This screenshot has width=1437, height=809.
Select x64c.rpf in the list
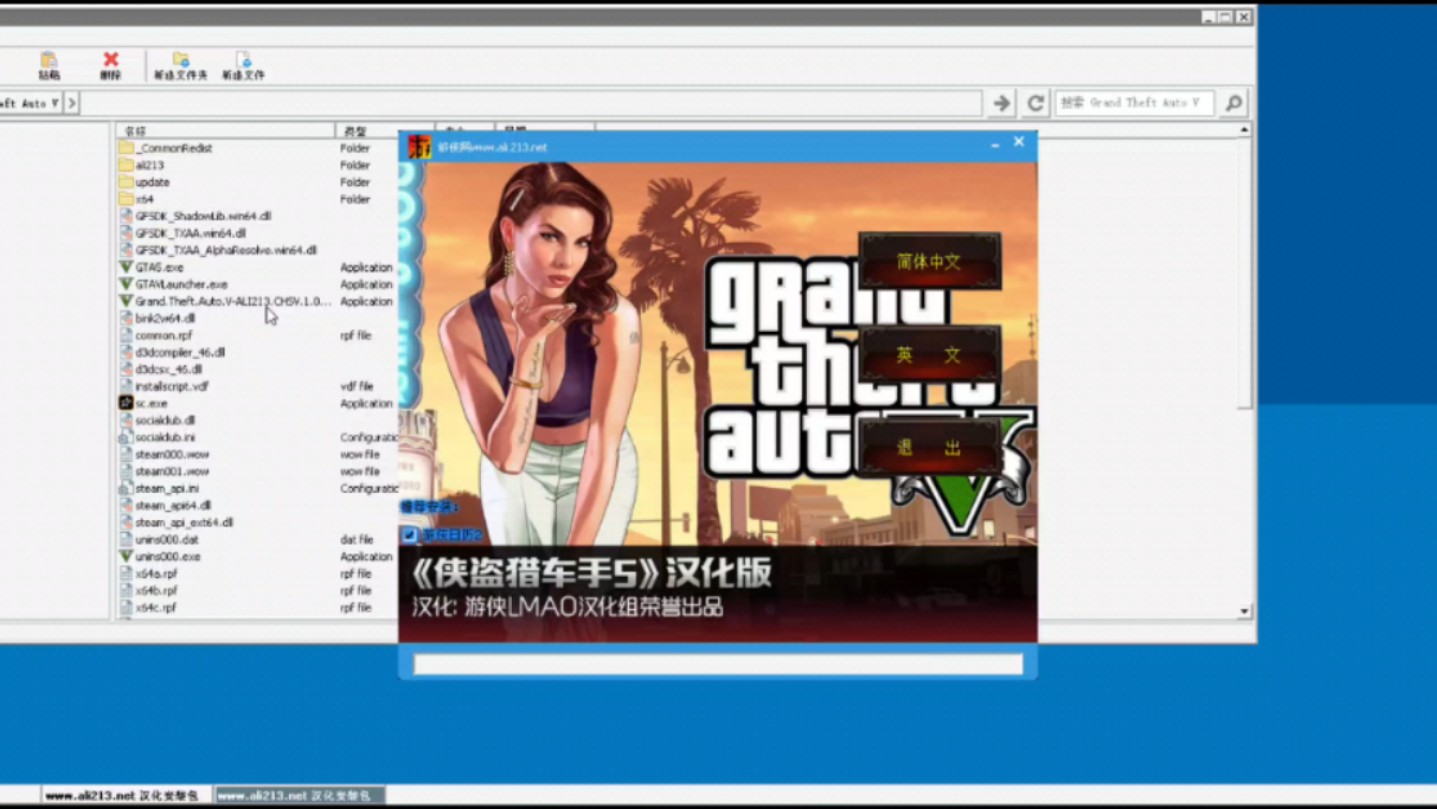click(156, 607)
